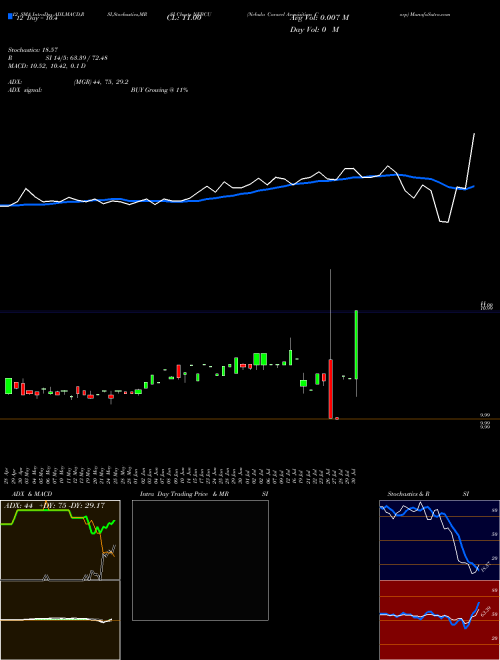Click the MACD lower panel below ADX chart

(60, 620)
